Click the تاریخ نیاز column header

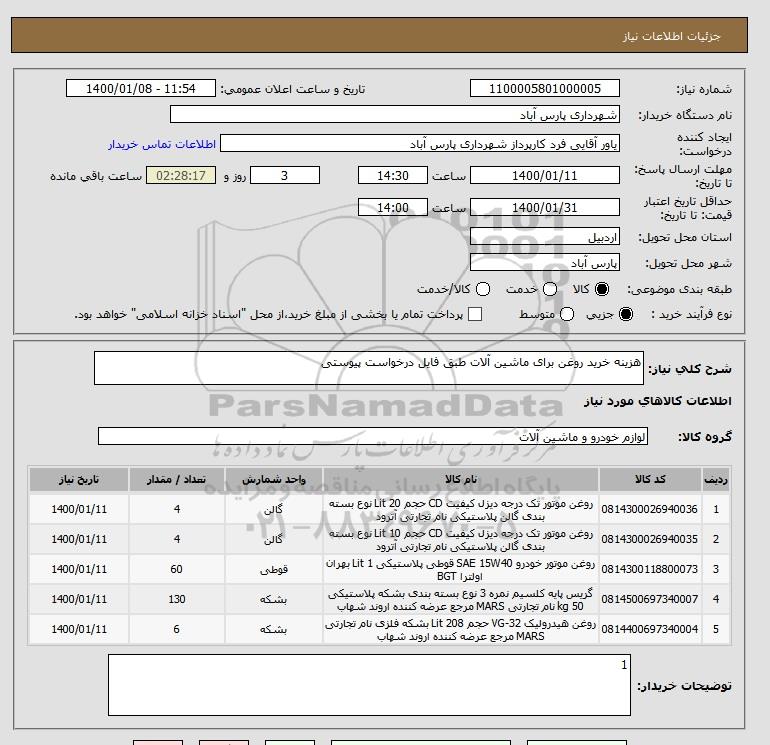click(79, 480)
